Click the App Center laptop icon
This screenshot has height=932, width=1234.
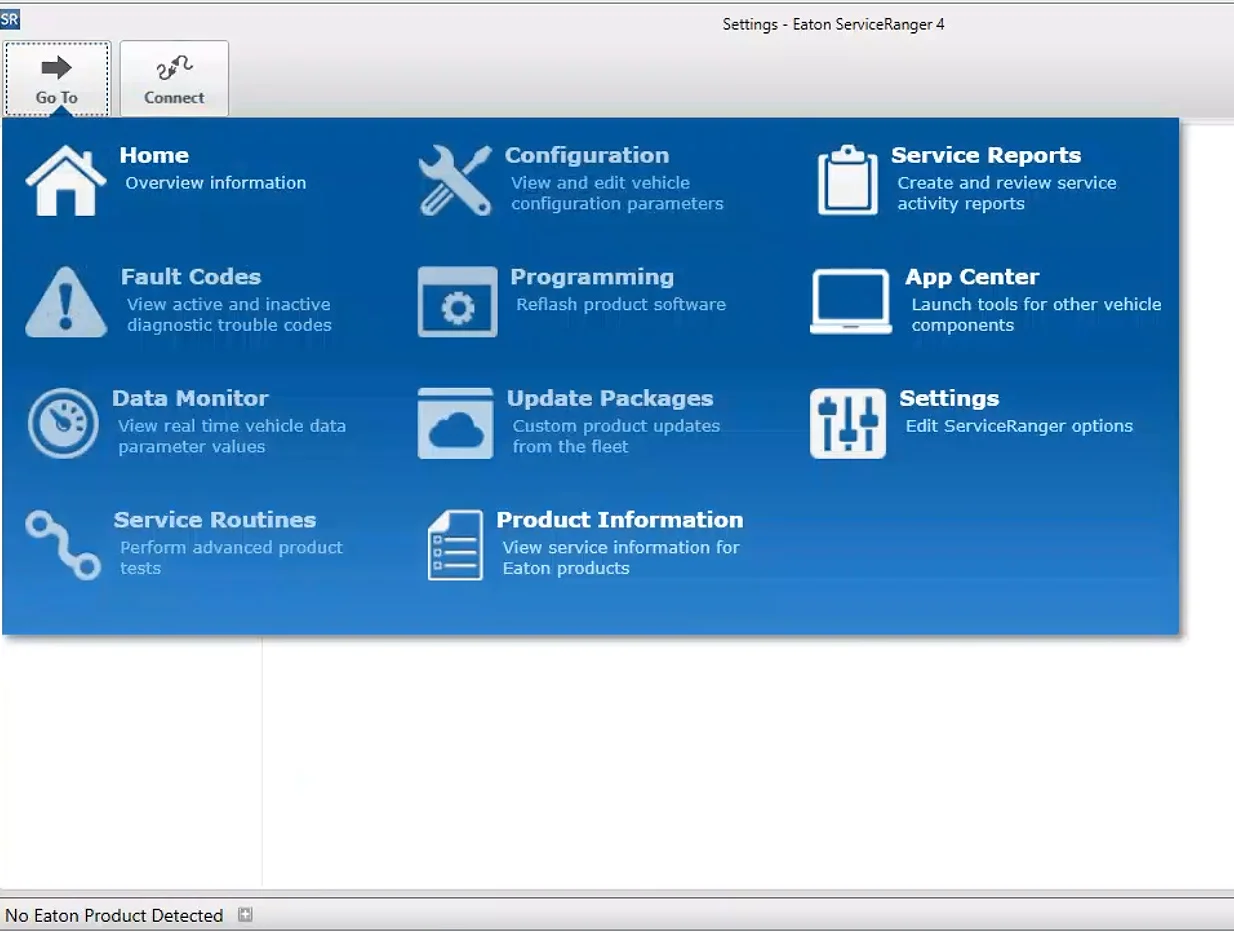[850, 302]
